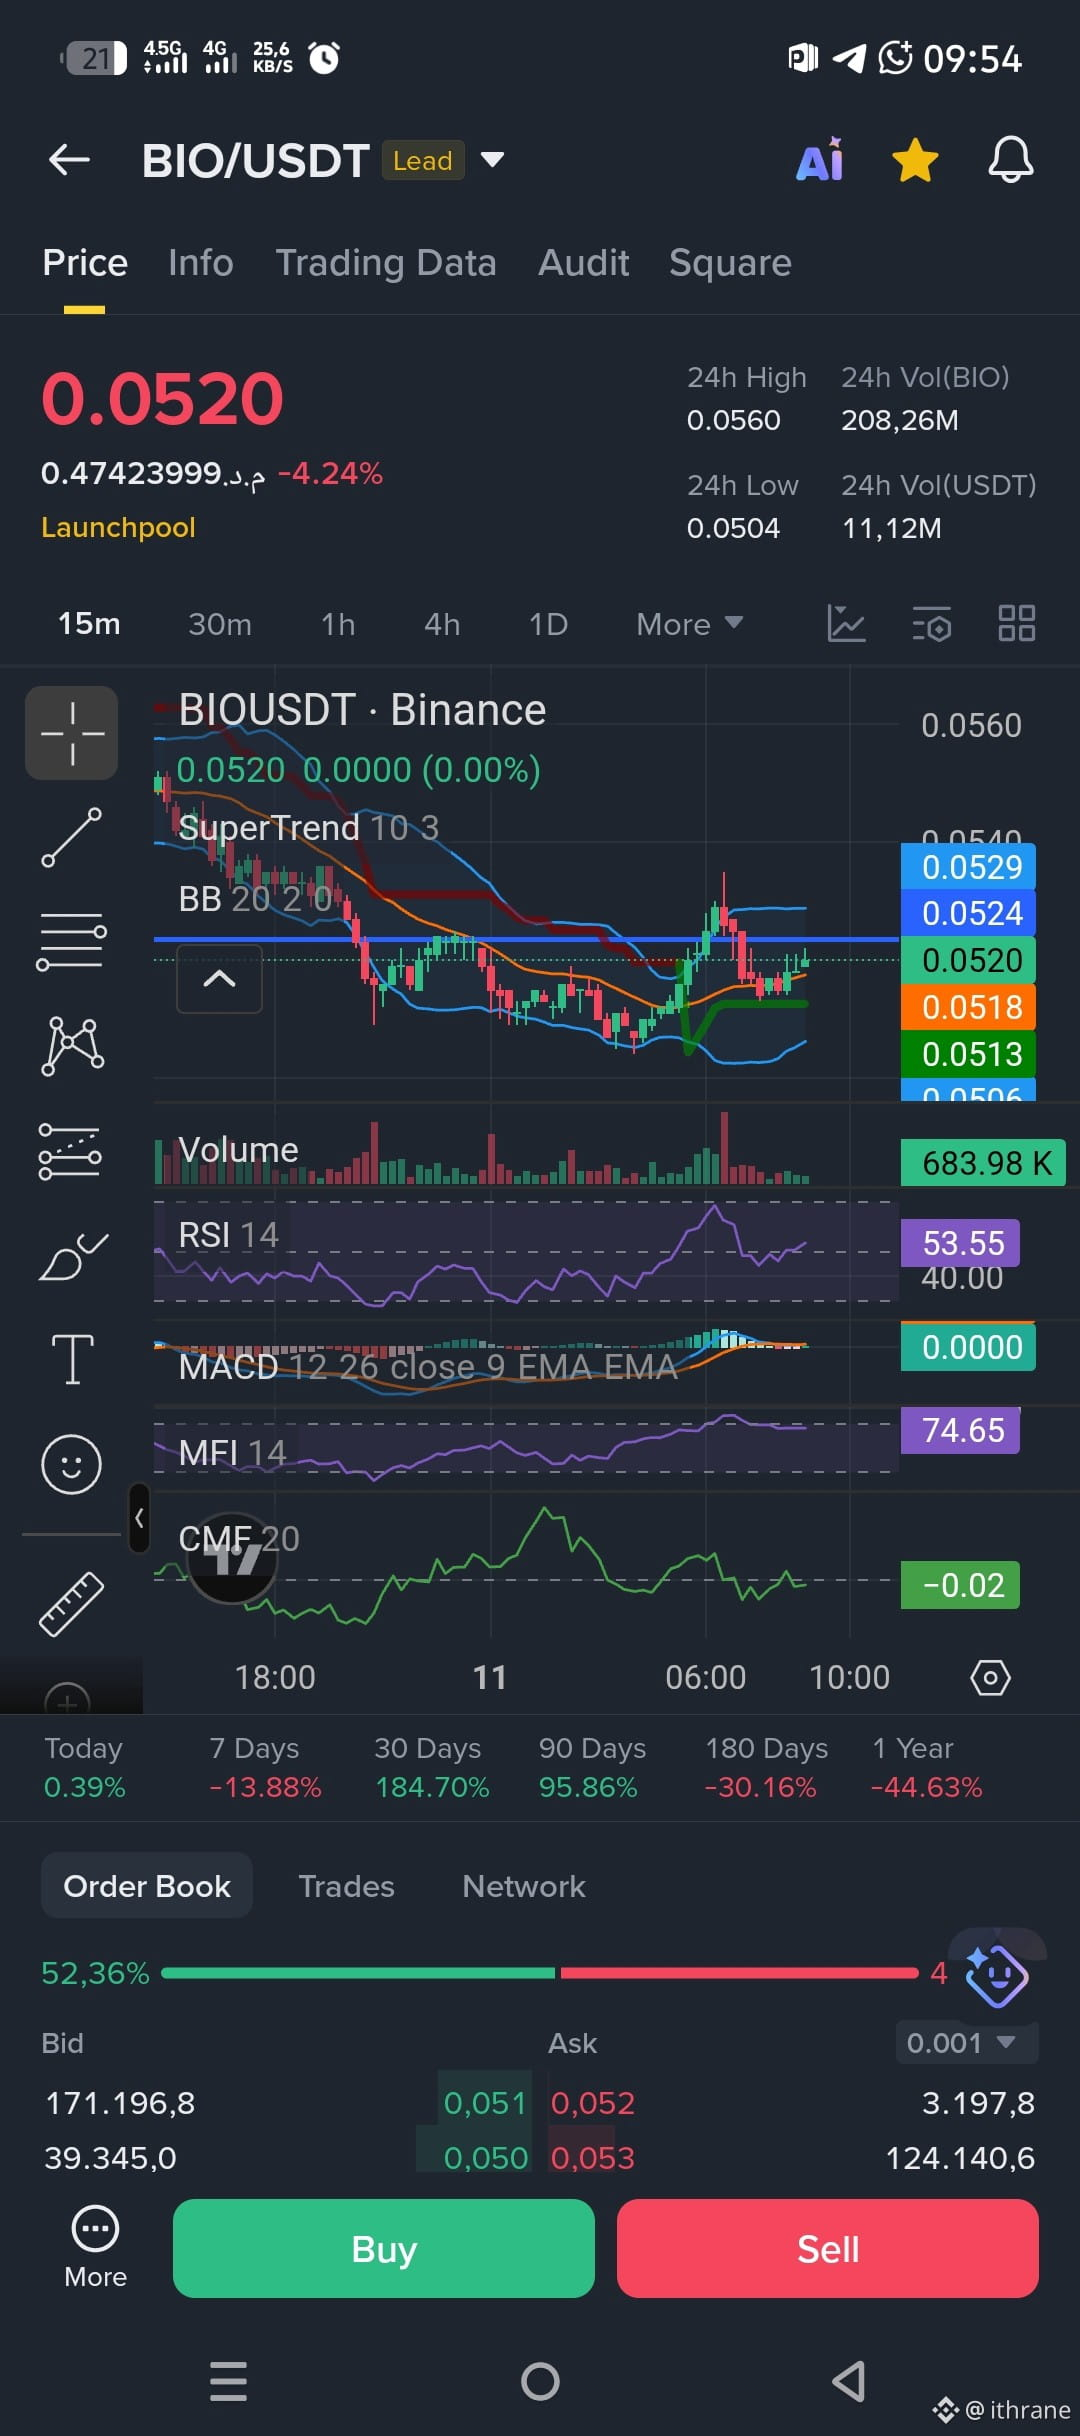Select the horizontal lines tool
The image size is (1080, 2436).
point(72,941)
